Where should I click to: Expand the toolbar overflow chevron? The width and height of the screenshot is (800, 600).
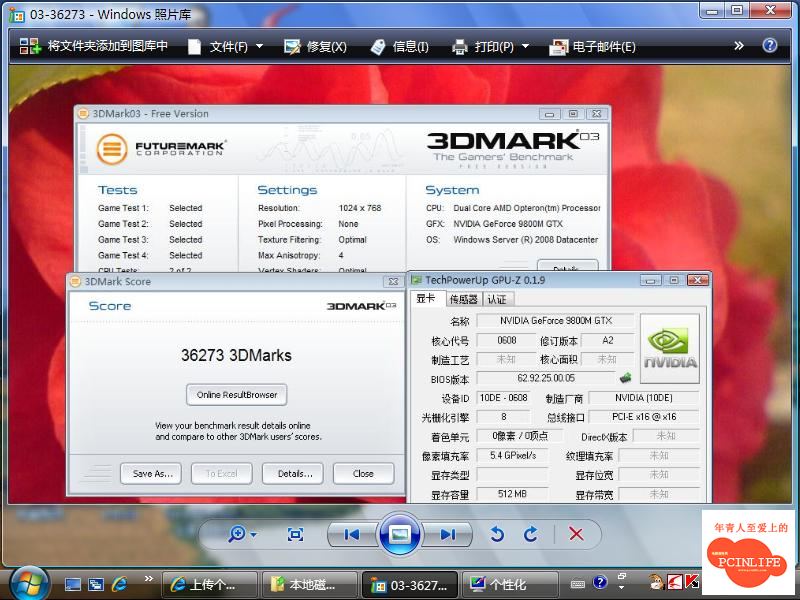point(738,46)
